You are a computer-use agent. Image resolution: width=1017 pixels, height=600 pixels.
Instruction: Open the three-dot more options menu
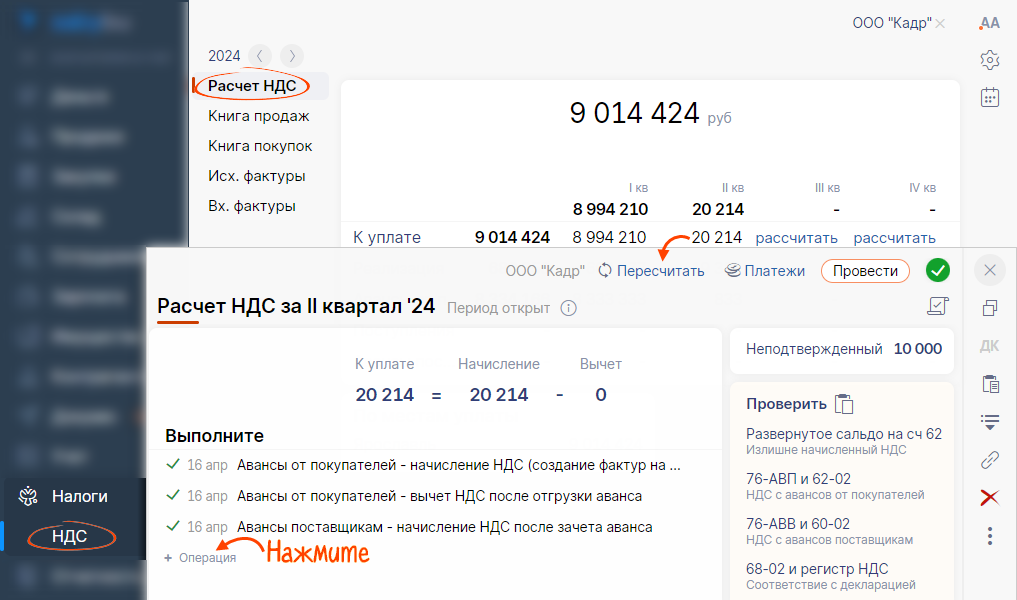click(x=989, y=536)
